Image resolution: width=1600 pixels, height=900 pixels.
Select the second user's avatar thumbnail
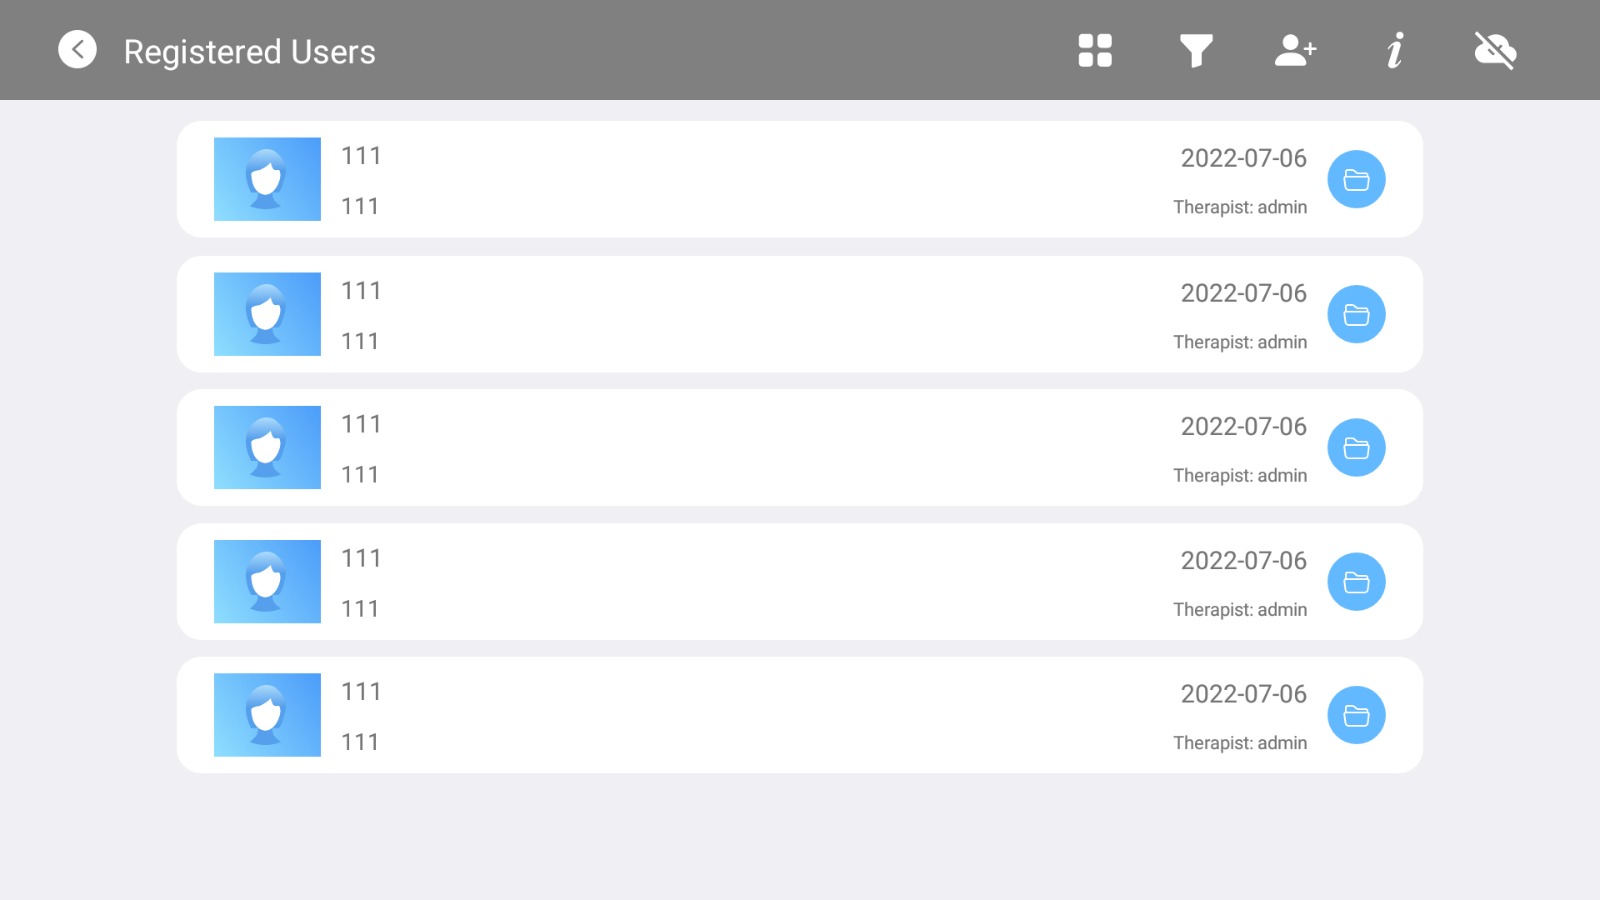click(267, 314)
